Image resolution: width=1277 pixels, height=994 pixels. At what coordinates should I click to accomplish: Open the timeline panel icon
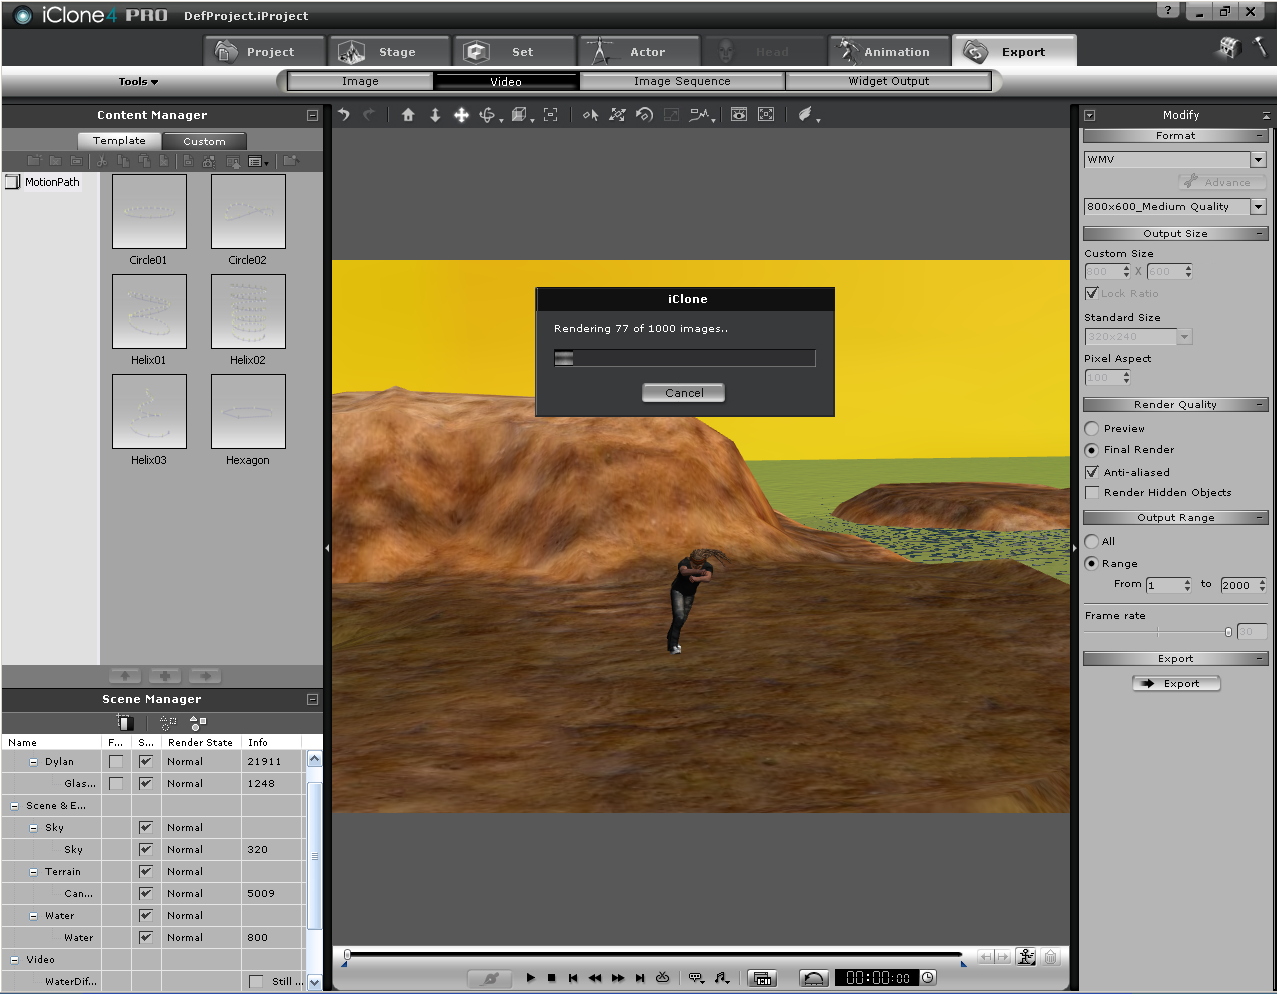[x=762, y=978]
